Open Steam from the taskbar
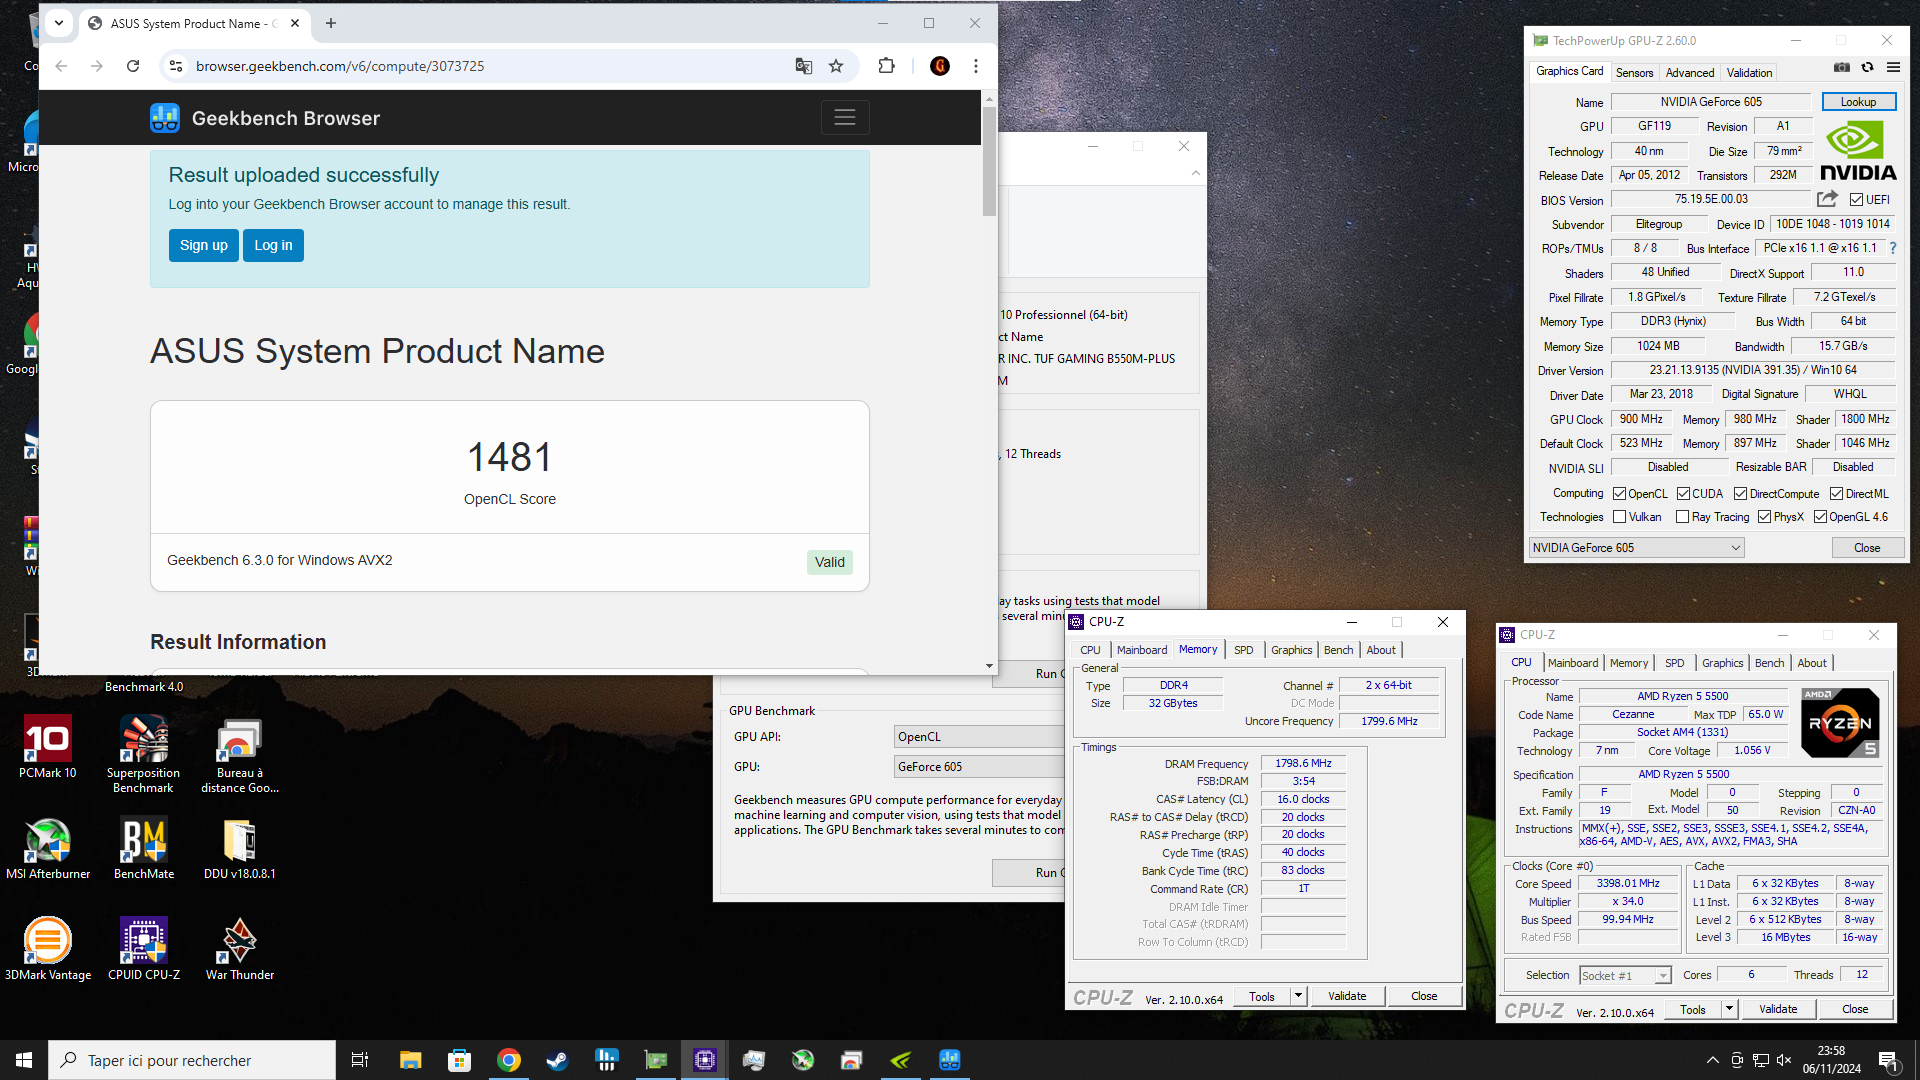Screen dimensions: 1920x1080 (x=557, y=1060)
